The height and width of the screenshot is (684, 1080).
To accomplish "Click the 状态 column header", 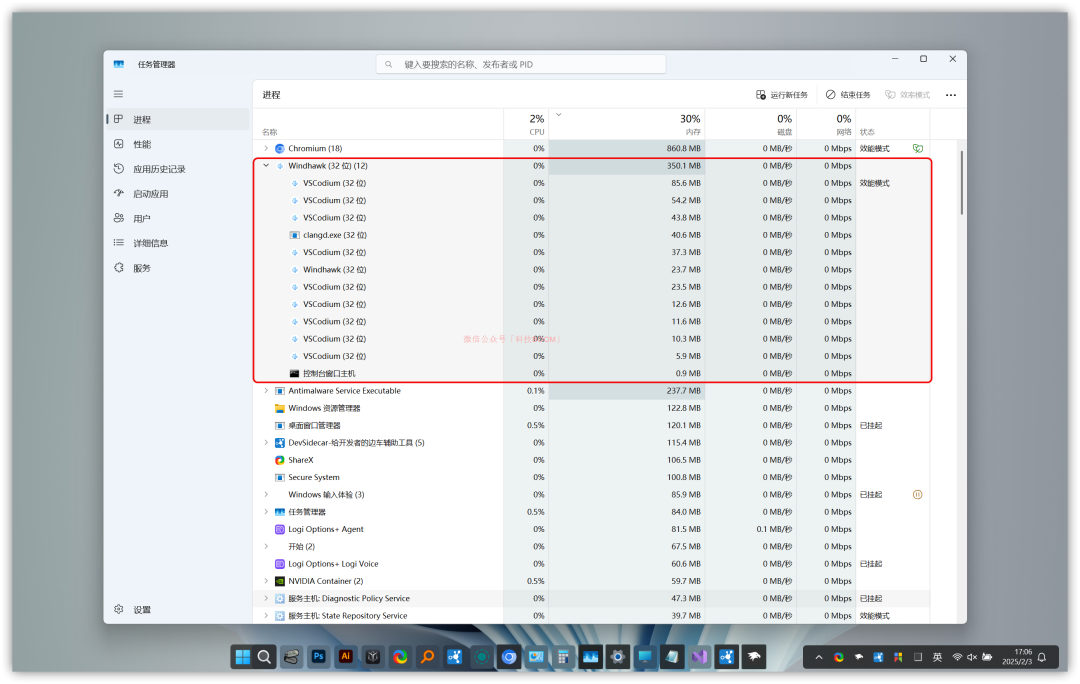I will click(893, 125).
